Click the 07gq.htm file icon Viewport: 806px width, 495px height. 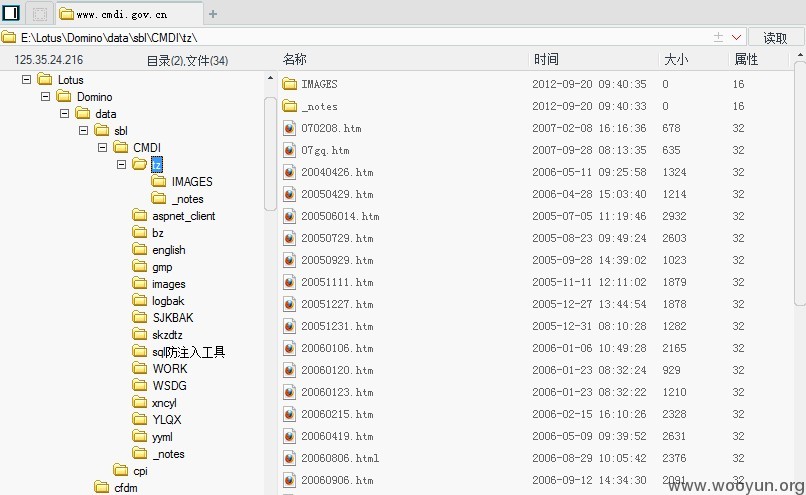pos(289,150)
